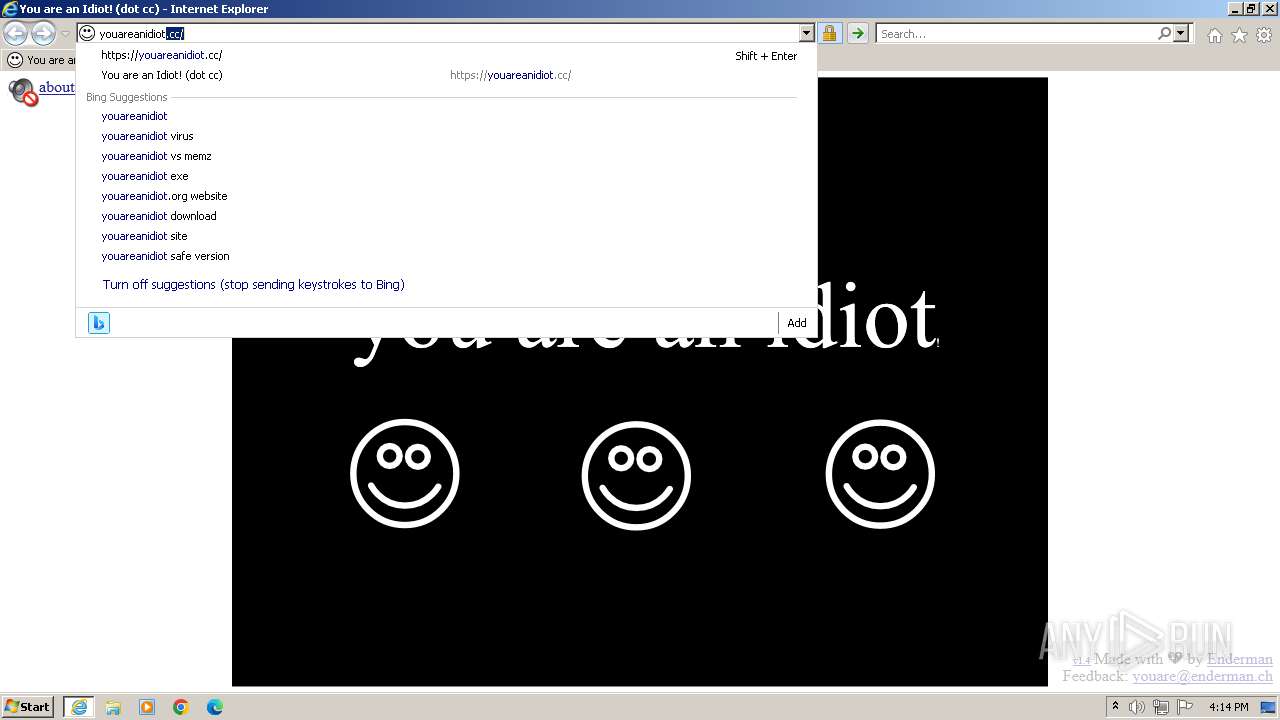Choose suggestion 'youareanidiot site'
The image size is (1280, 720).
[x=144, y=236]
